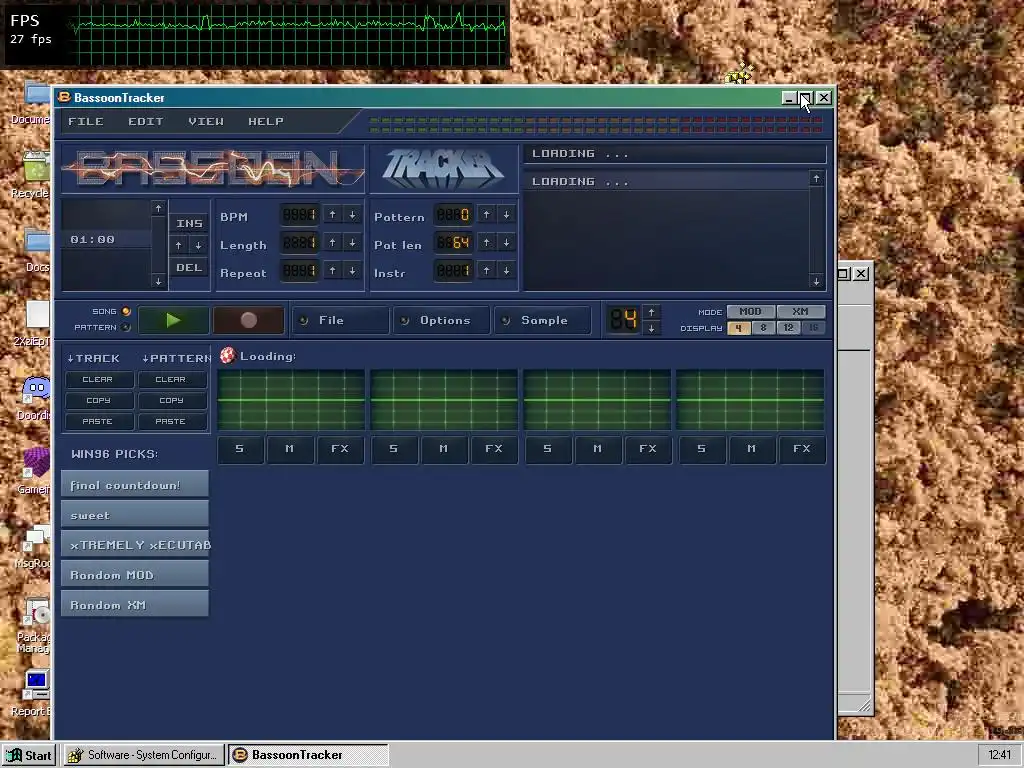Switch to Software - System Configuration taskbar item

[144, 755]
